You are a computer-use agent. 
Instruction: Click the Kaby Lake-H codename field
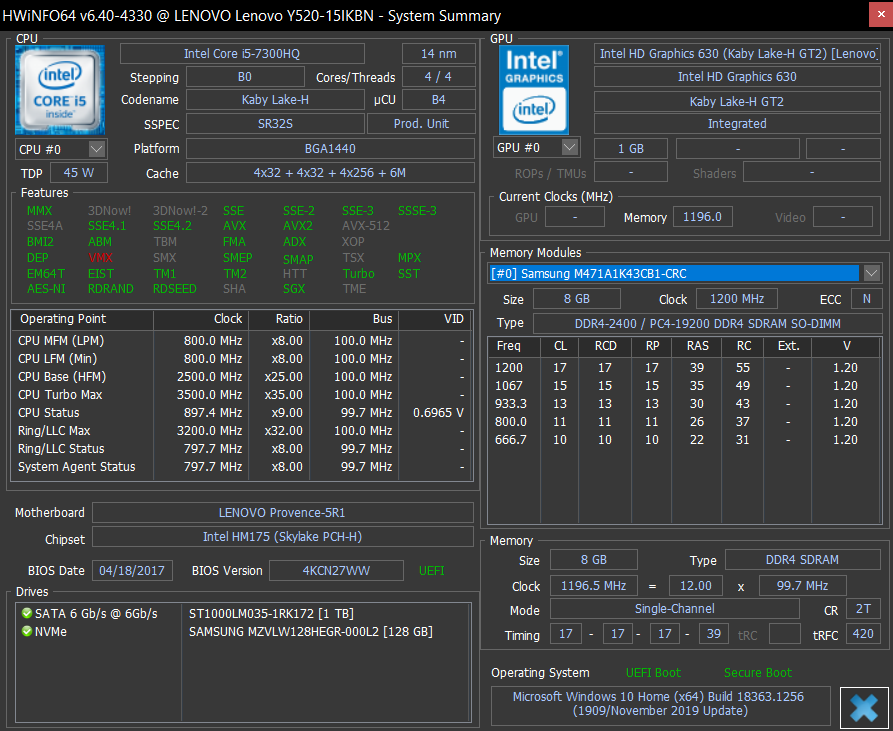(x=275, y=100)
